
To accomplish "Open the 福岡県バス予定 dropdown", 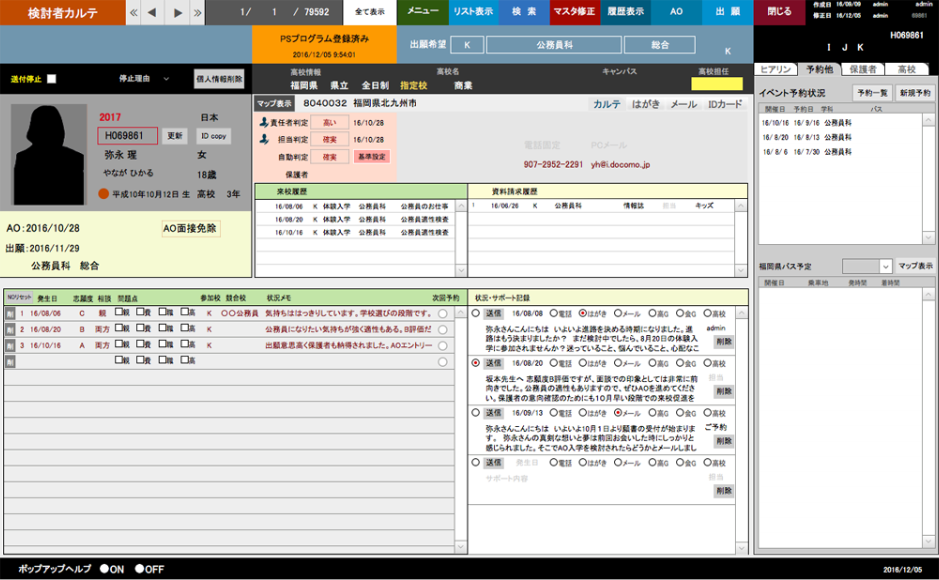I will 885,267.
